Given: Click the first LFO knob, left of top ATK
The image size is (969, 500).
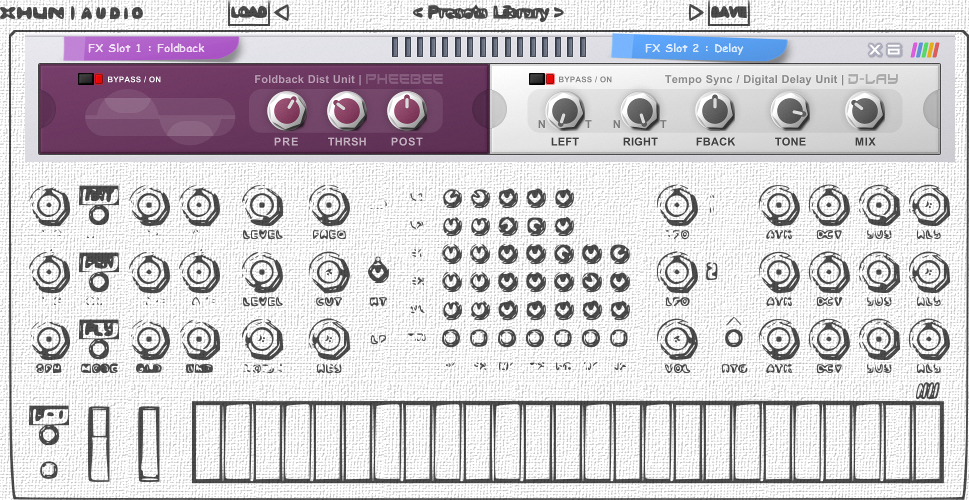Looking at the screenshot, I should point(677,206).
